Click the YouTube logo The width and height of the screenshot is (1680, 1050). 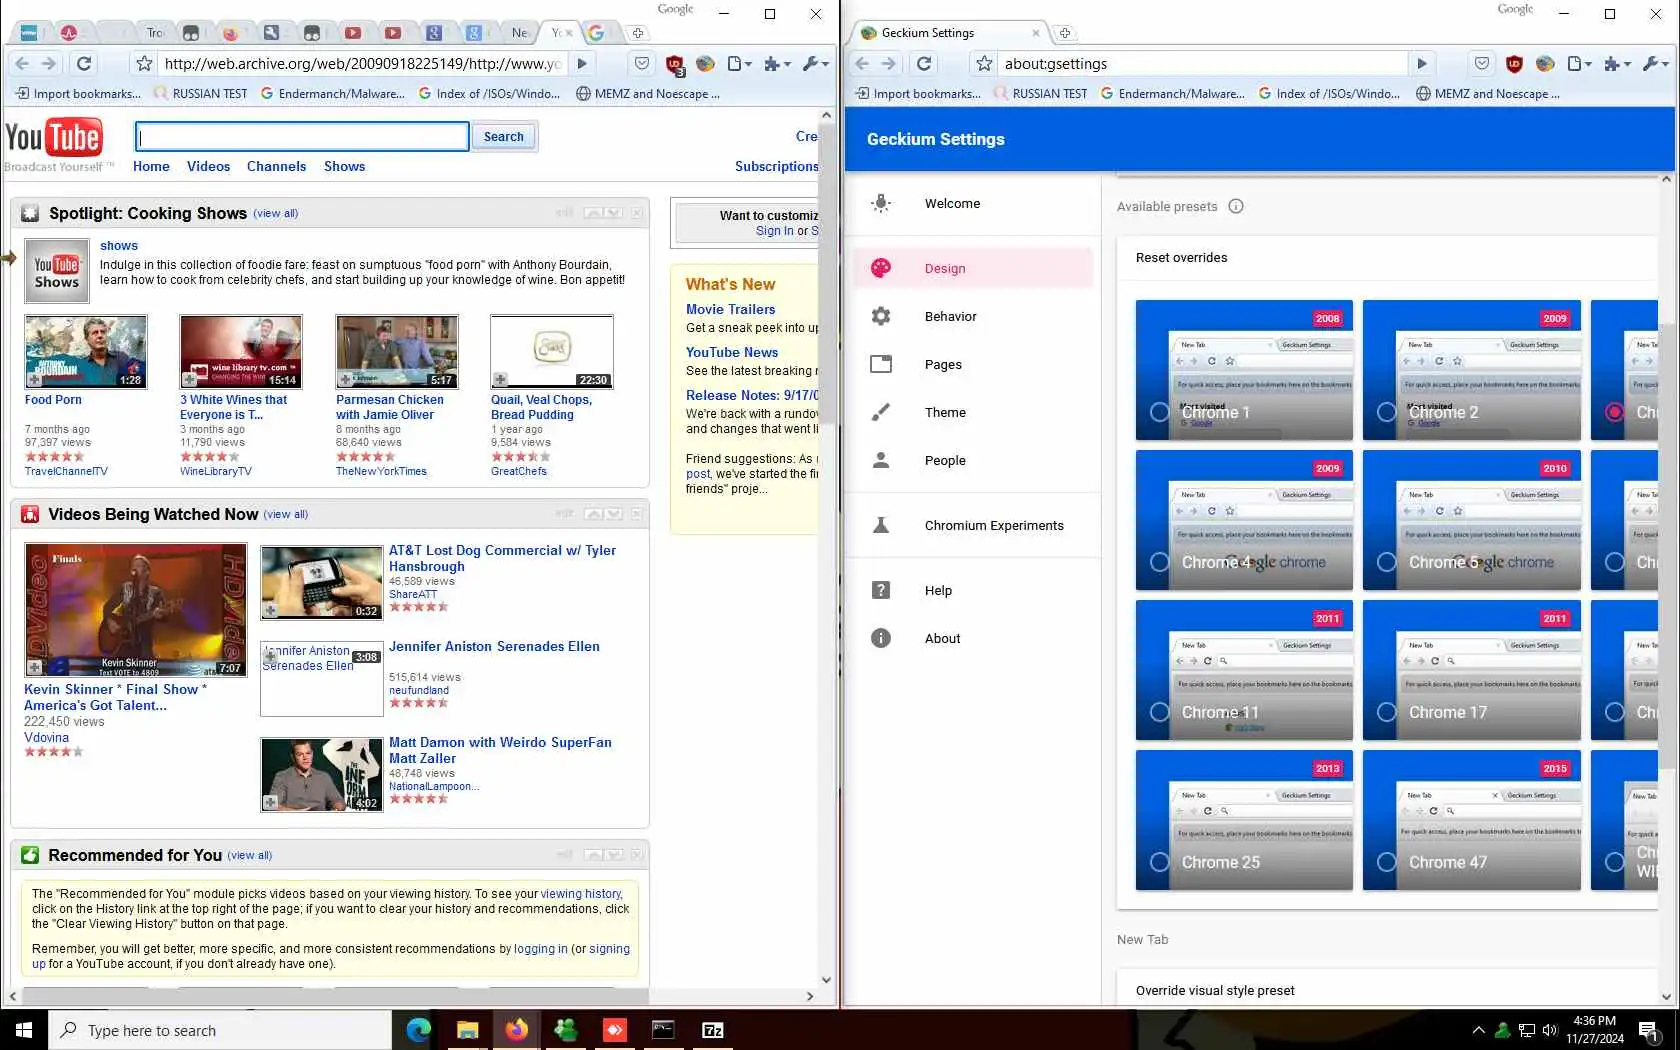53,137
